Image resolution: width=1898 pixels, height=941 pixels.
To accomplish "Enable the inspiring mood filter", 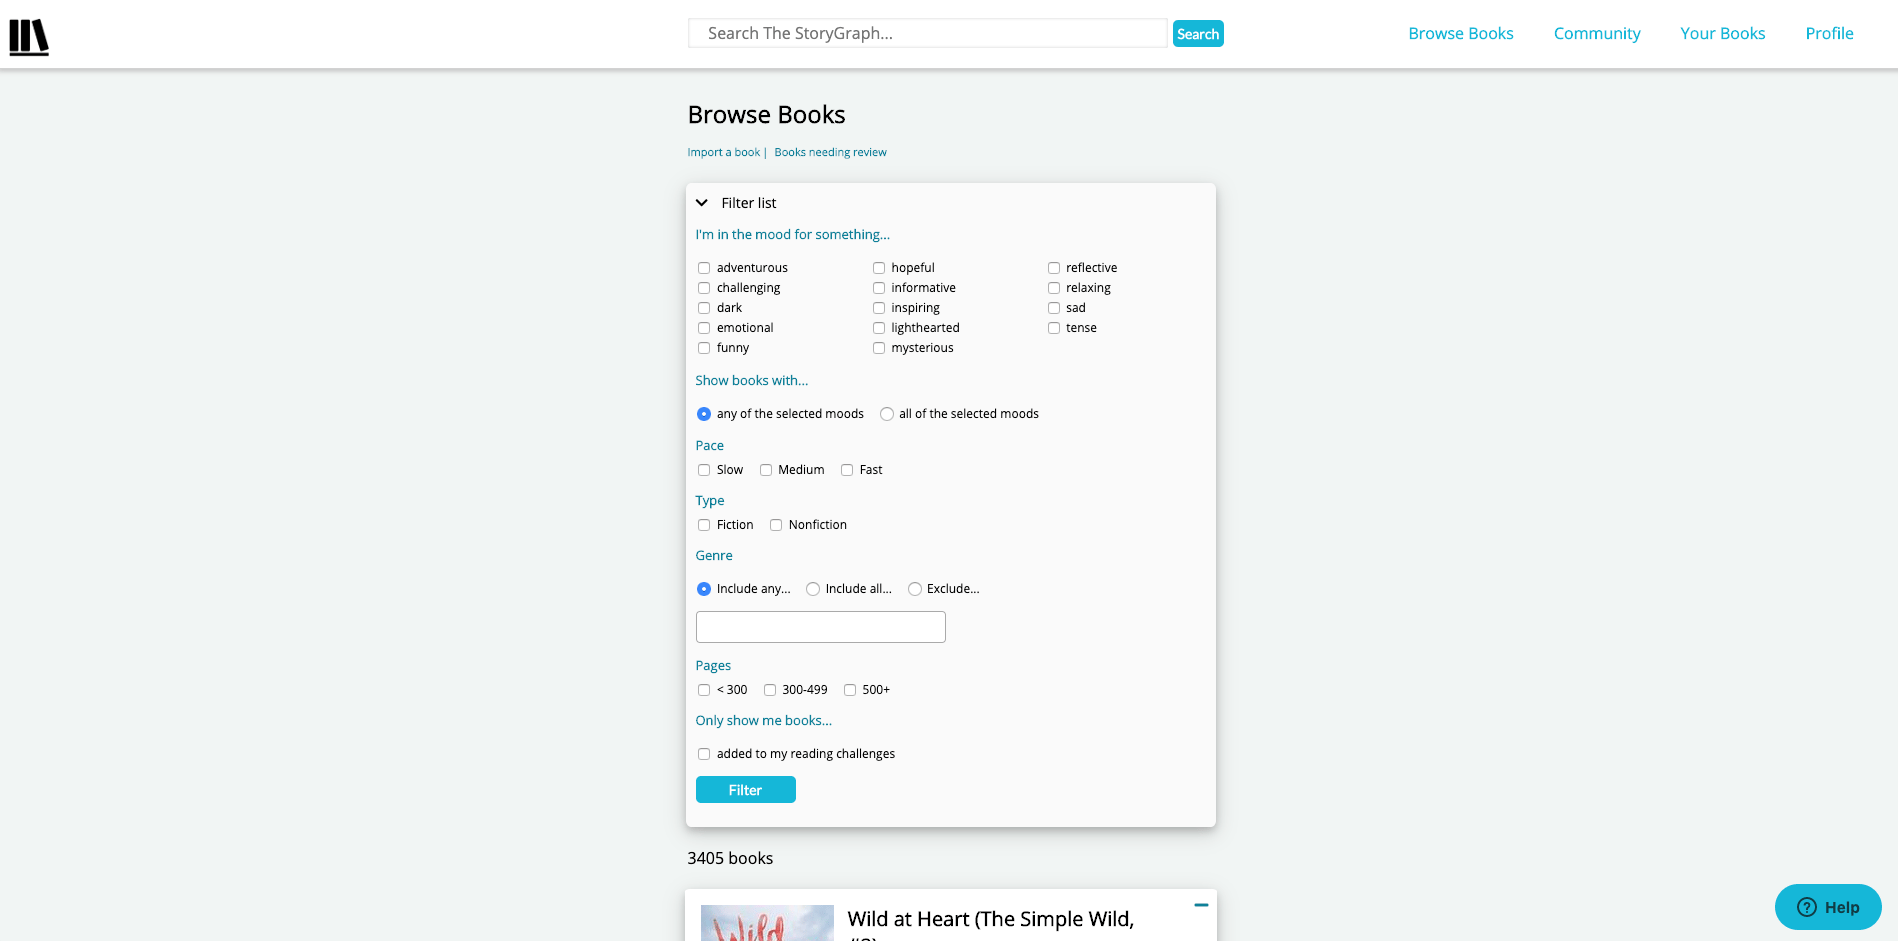I will [879, 308].
